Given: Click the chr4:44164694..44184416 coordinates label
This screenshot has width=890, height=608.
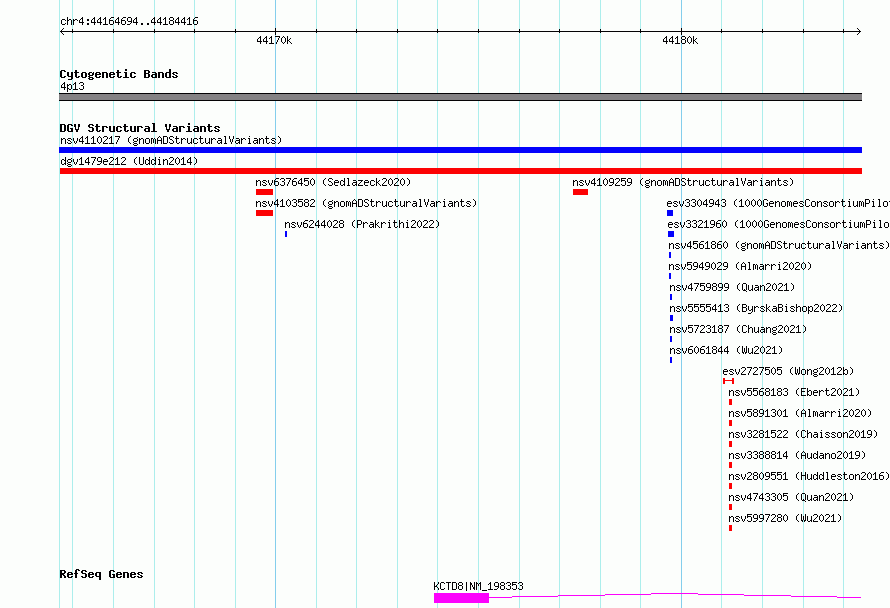Looking at the screenshot, I should click(129, 22).
